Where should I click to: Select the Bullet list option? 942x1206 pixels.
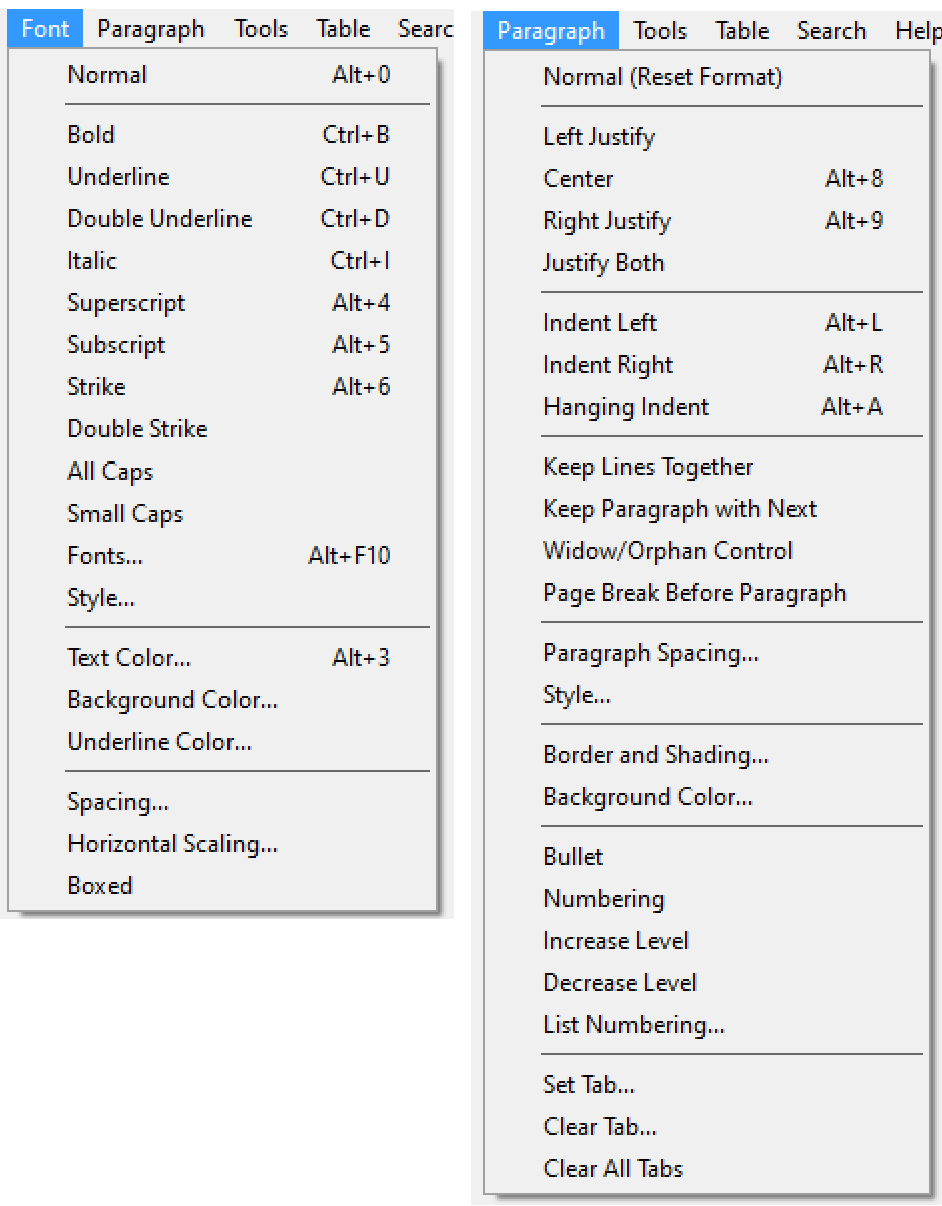[x=573, y=857]
